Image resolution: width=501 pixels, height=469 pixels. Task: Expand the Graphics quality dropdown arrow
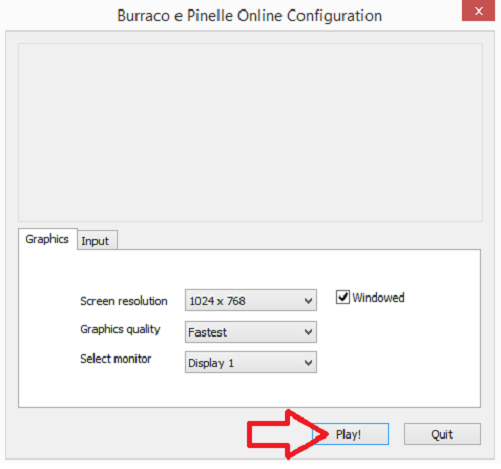click(308, 332)
